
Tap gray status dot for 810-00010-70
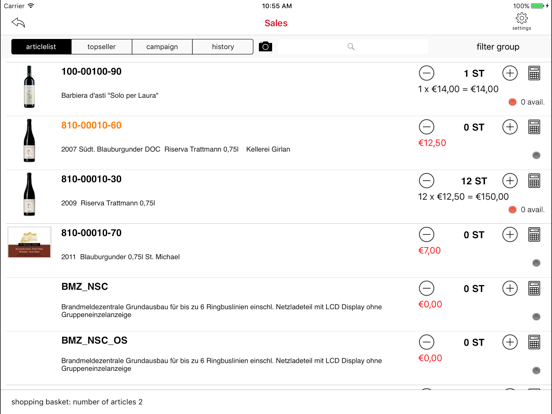point(536,263)
